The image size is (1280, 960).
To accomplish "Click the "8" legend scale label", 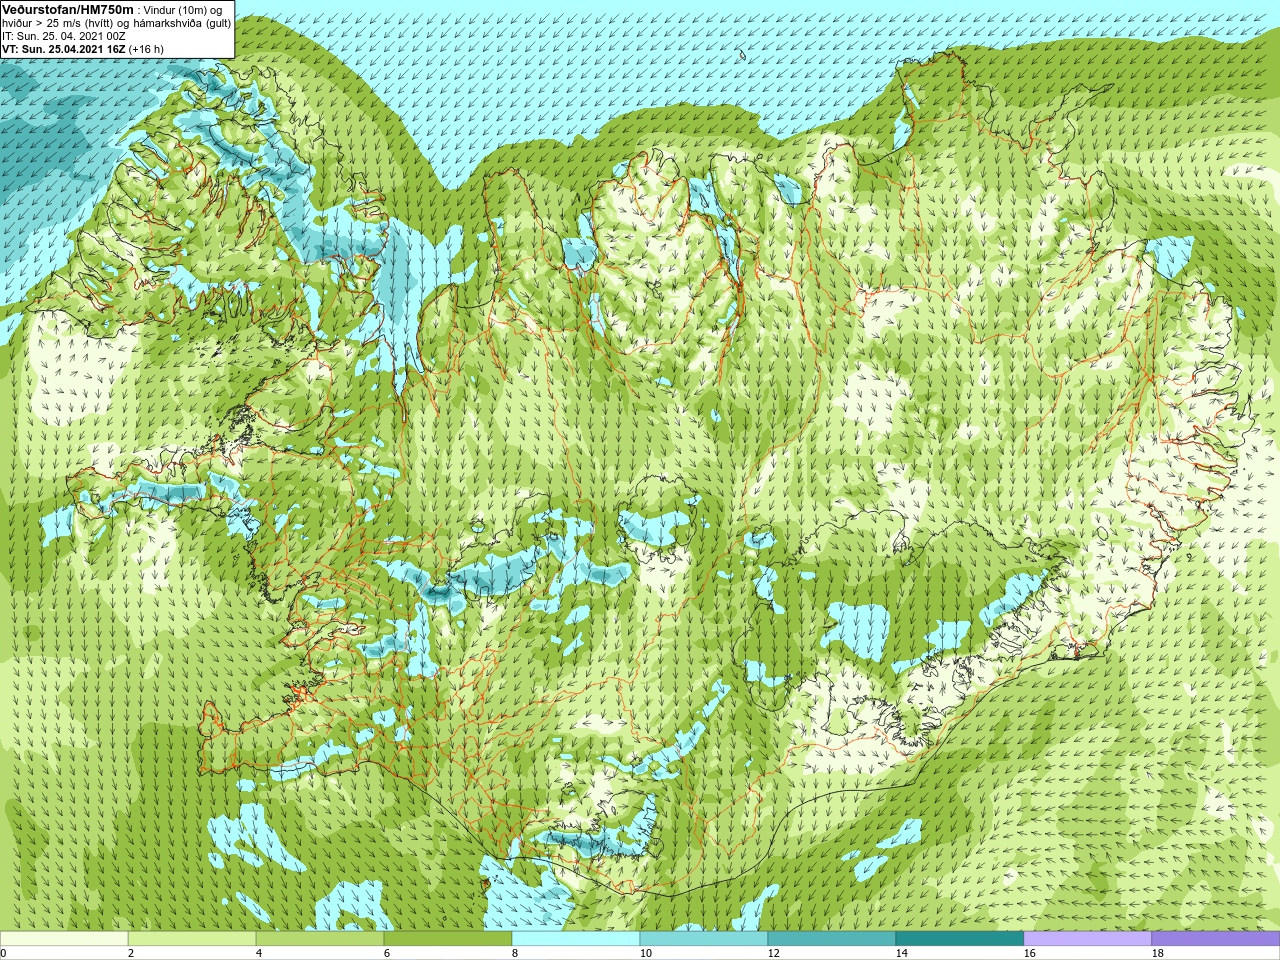I will tap(515, 953).
